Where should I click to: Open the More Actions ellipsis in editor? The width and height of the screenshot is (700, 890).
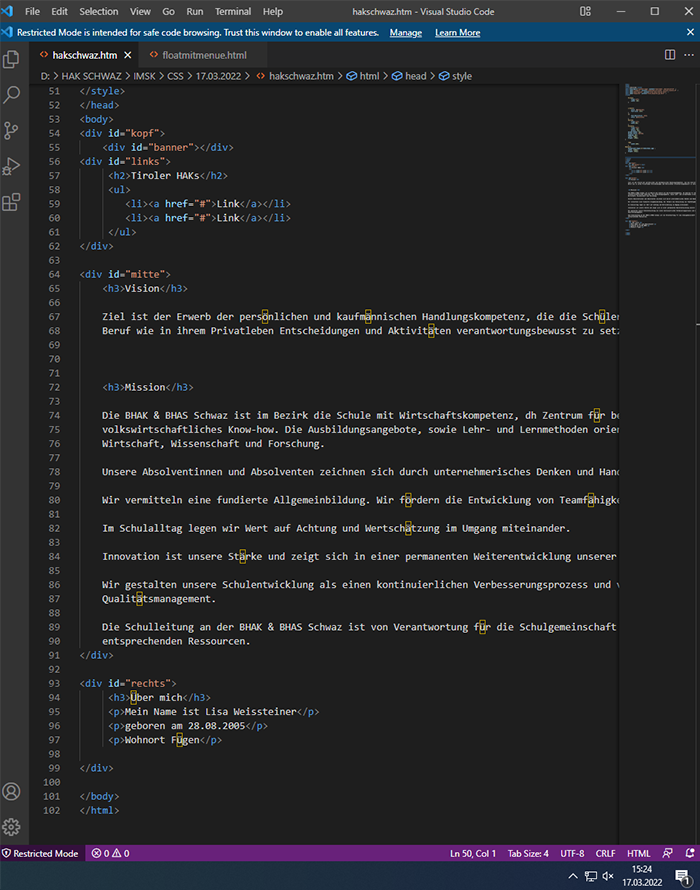687,54
